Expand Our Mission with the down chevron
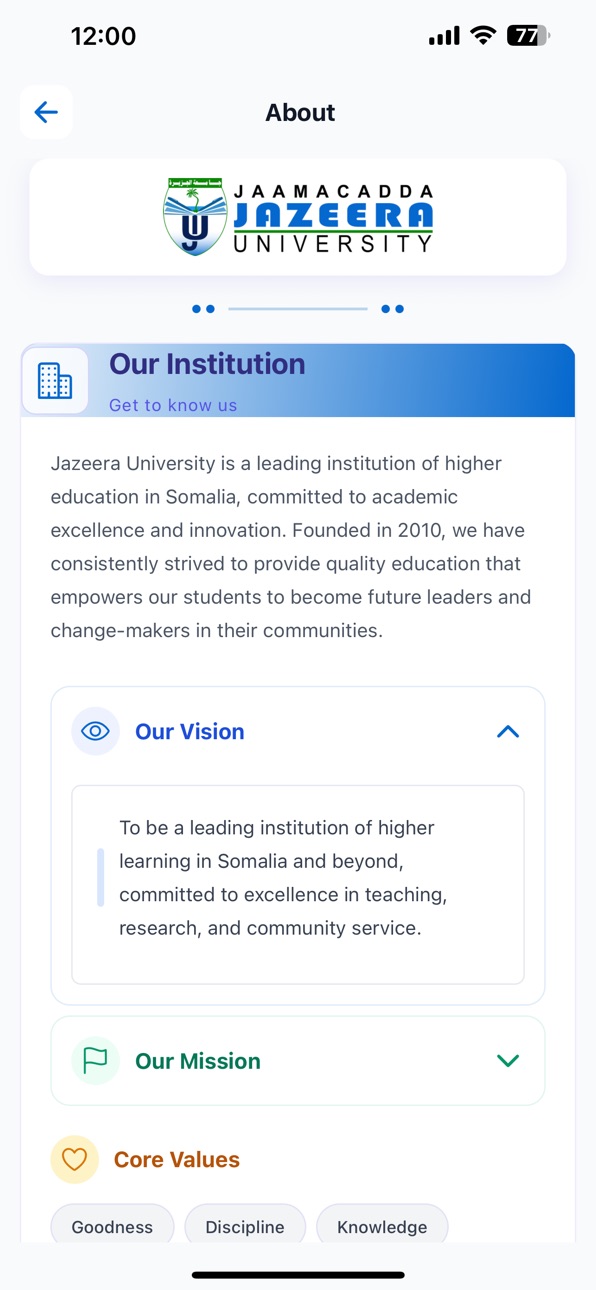 [508, 1061]
